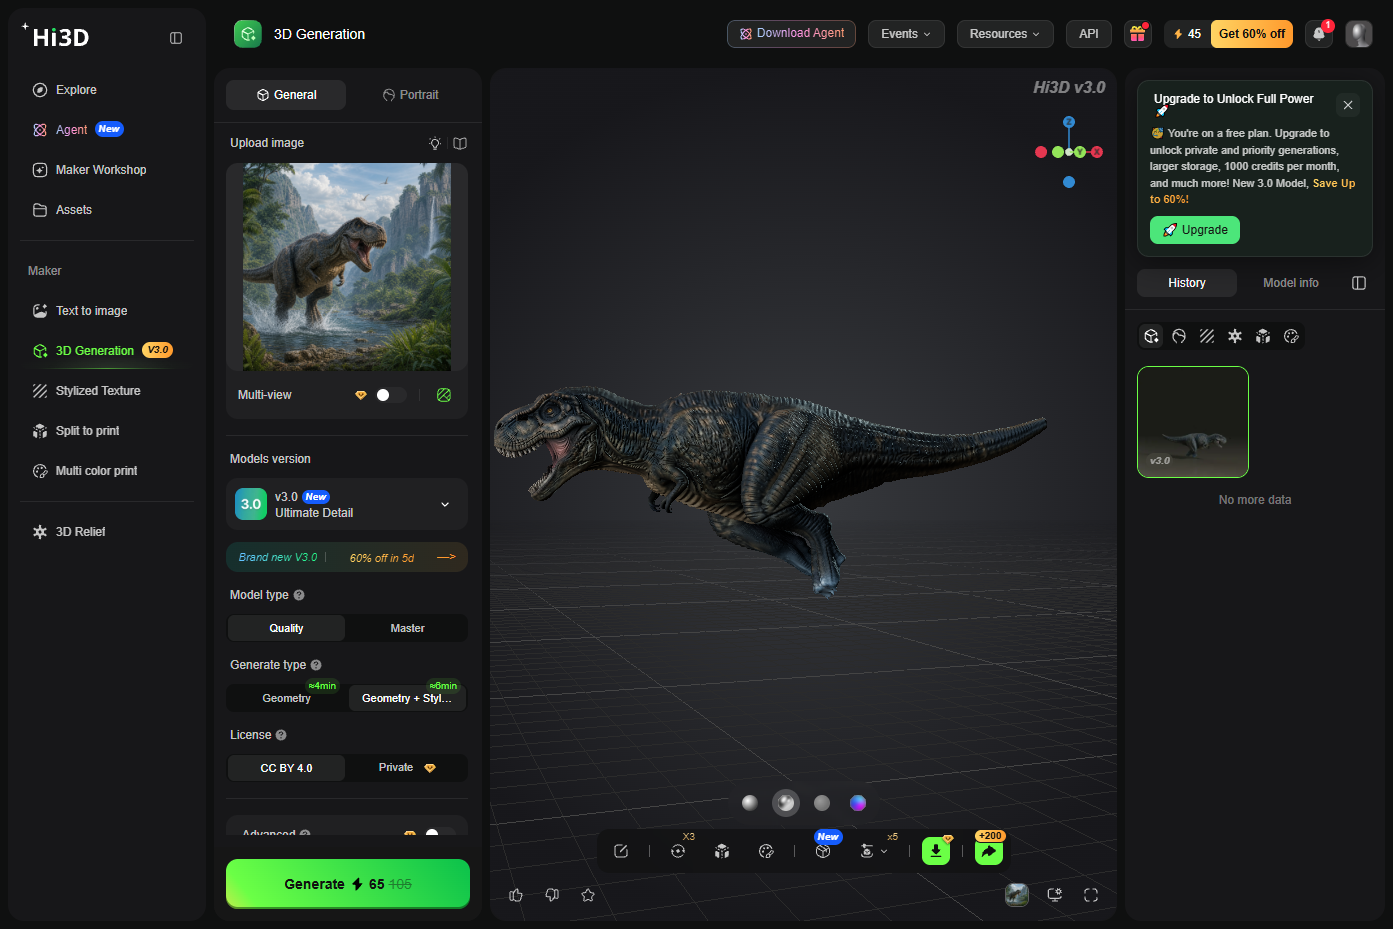Expand the Models version v3.0 dropdown
This screenshot has height=929, width=1393.
(347, 504)
